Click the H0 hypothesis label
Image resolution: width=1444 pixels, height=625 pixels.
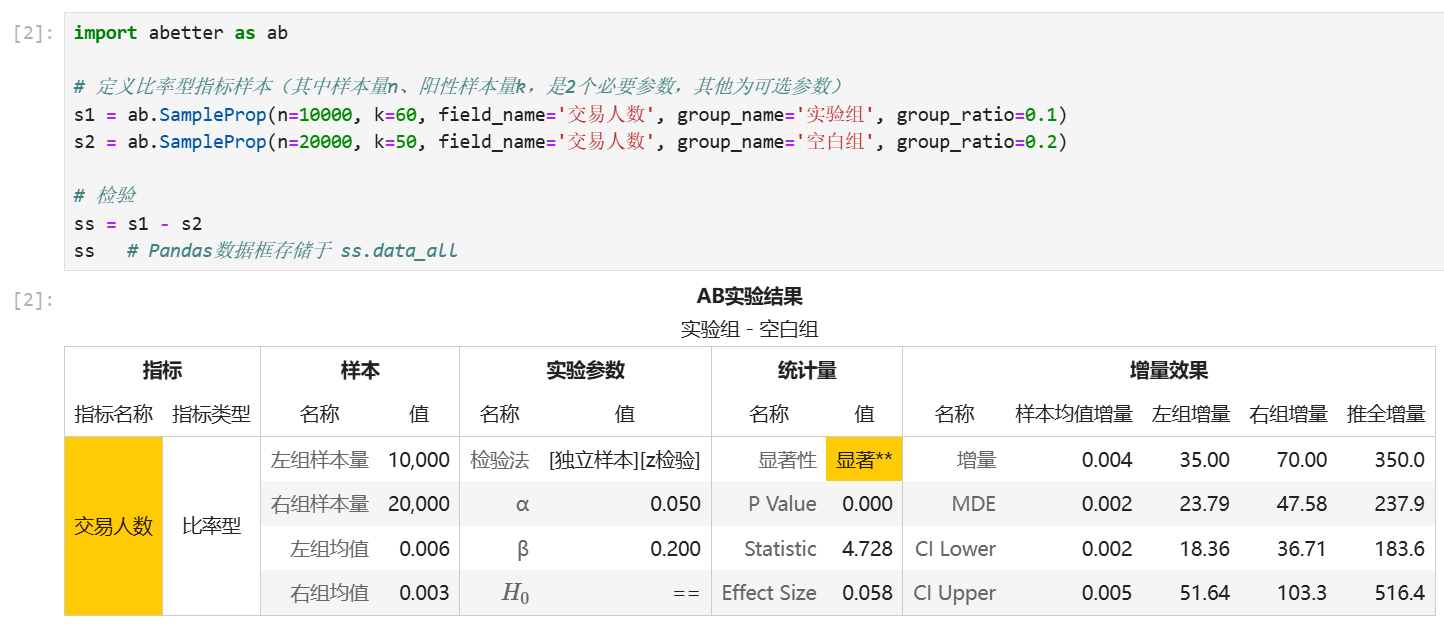515,594
